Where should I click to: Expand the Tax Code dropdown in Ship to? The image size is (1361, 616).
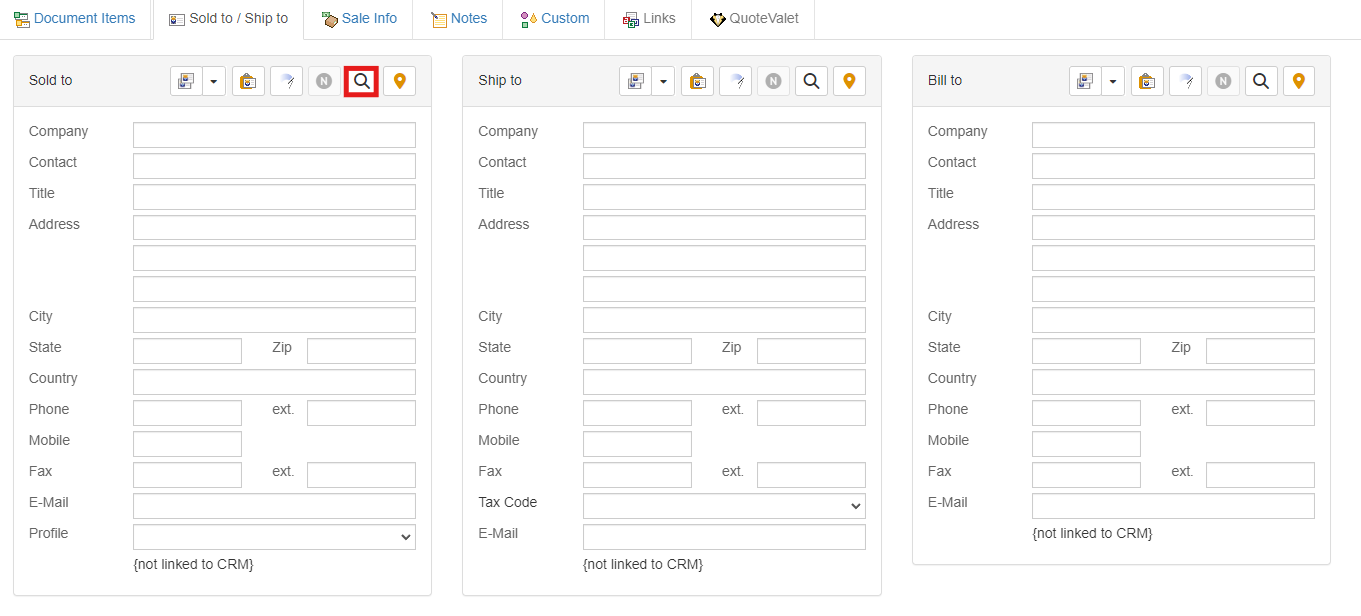tap(724, 506)
